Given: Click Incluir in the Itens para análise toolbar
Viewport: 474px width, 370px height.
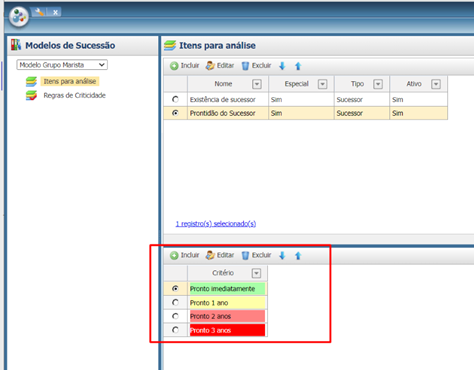Looking at the screenshot, I should (x=184, y=66).
